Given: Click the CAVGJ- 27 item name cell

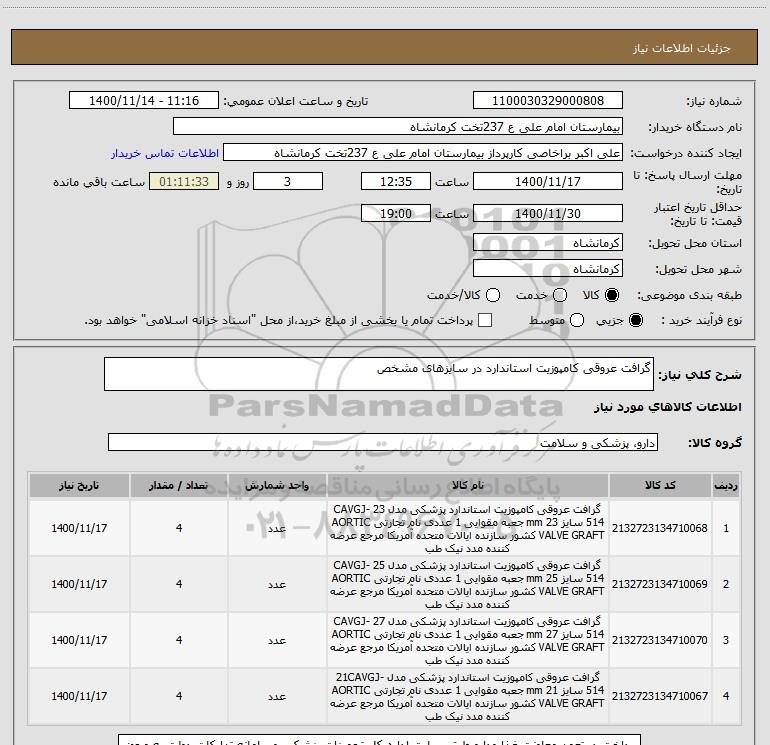Looking at the screenshot, I should pos(467,640).
